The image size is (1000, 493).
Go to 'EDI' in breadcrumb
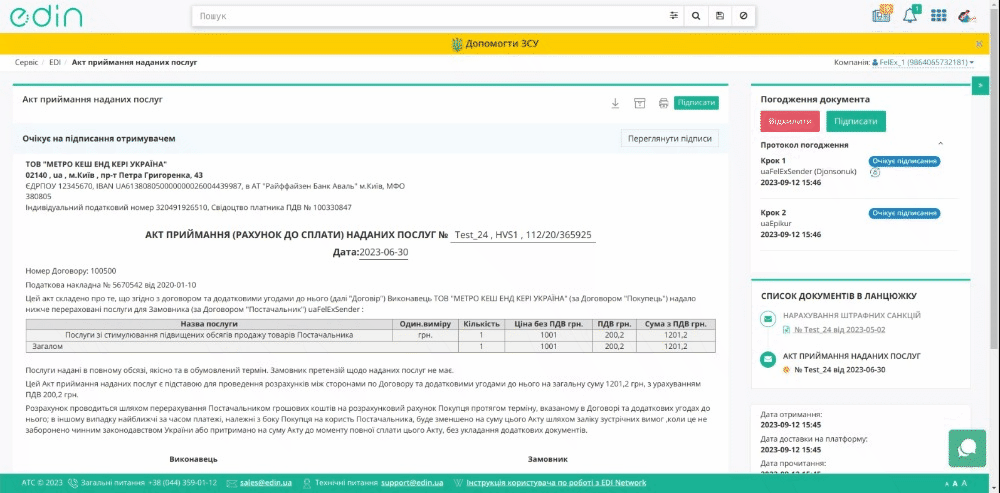click(x=55, y=63)
